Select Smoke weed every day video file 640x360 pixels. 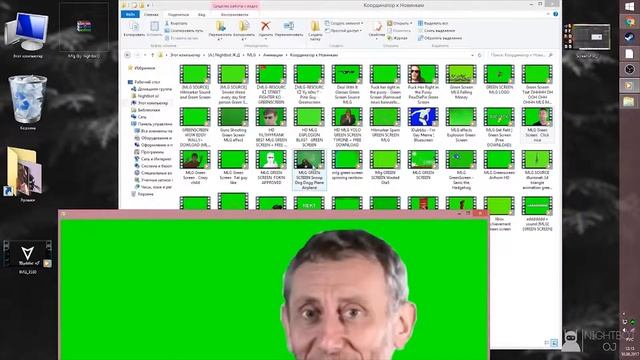[x=233, y=84]
